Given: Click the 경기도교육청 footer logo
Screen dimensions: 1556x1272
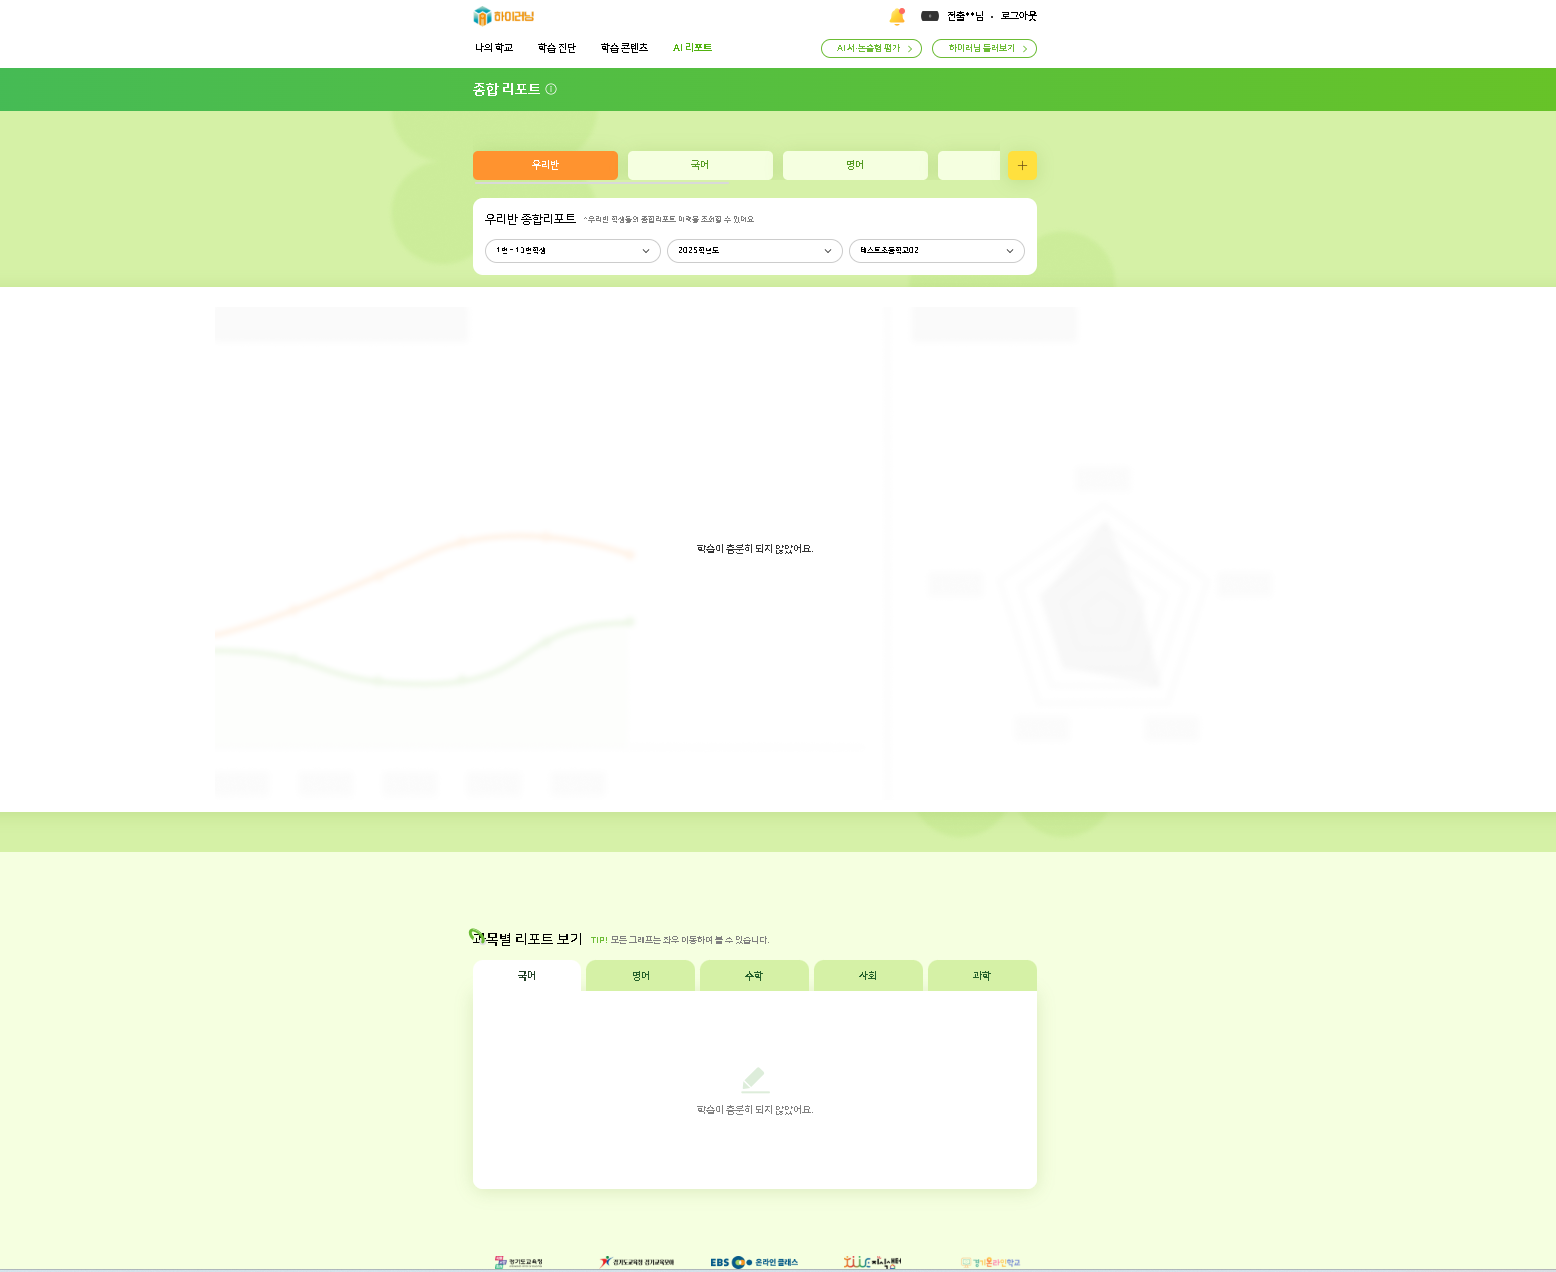Looking at the screenshot, I should point(519,1262).
